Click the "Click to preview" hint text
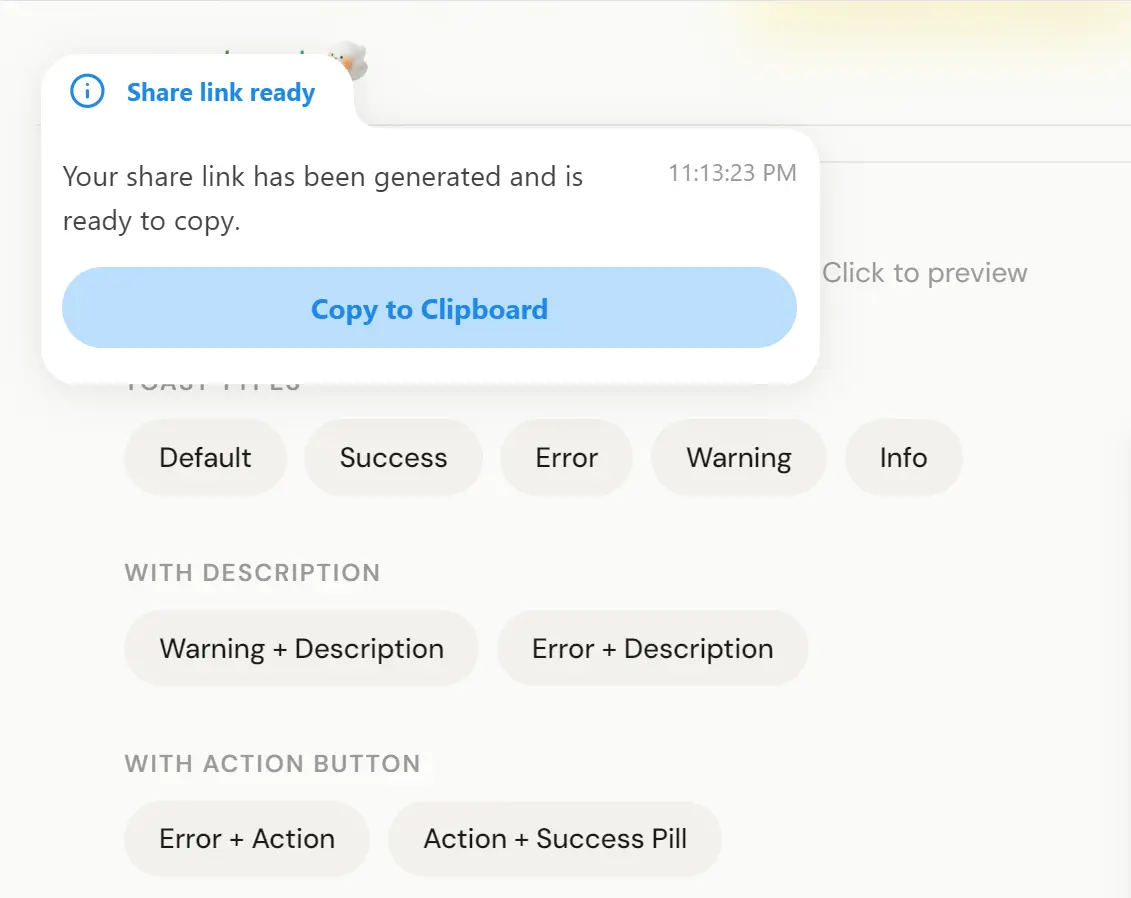This screenshot has height=898, width=1131. 924,273
